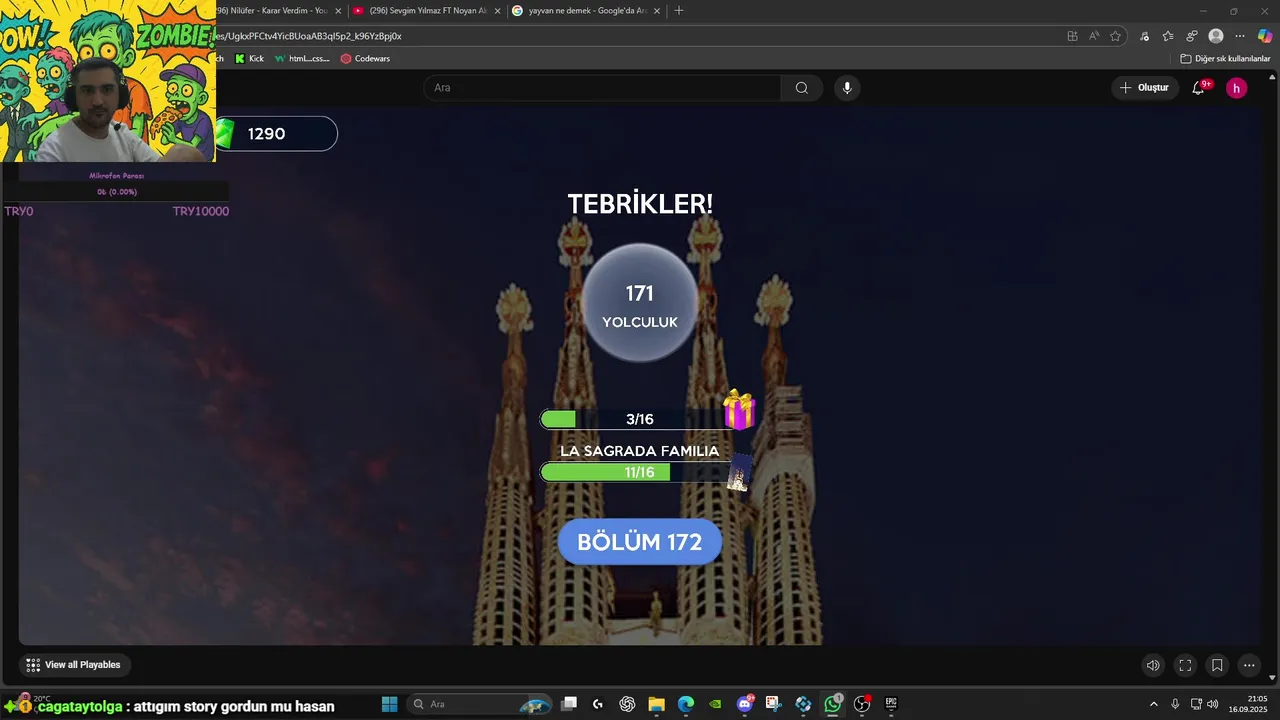The height and width of the screenshot is (720, 1280).
Task: Switch to Nilüfer - Karar Verdim tab
Action: click(x=272, y=10)
